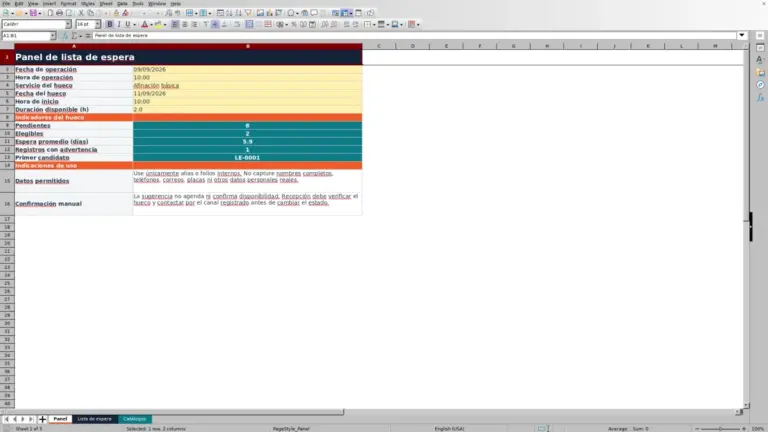Expand the Font Color dropdown arrow
768x432 pixels.
[x=151, y=24]
